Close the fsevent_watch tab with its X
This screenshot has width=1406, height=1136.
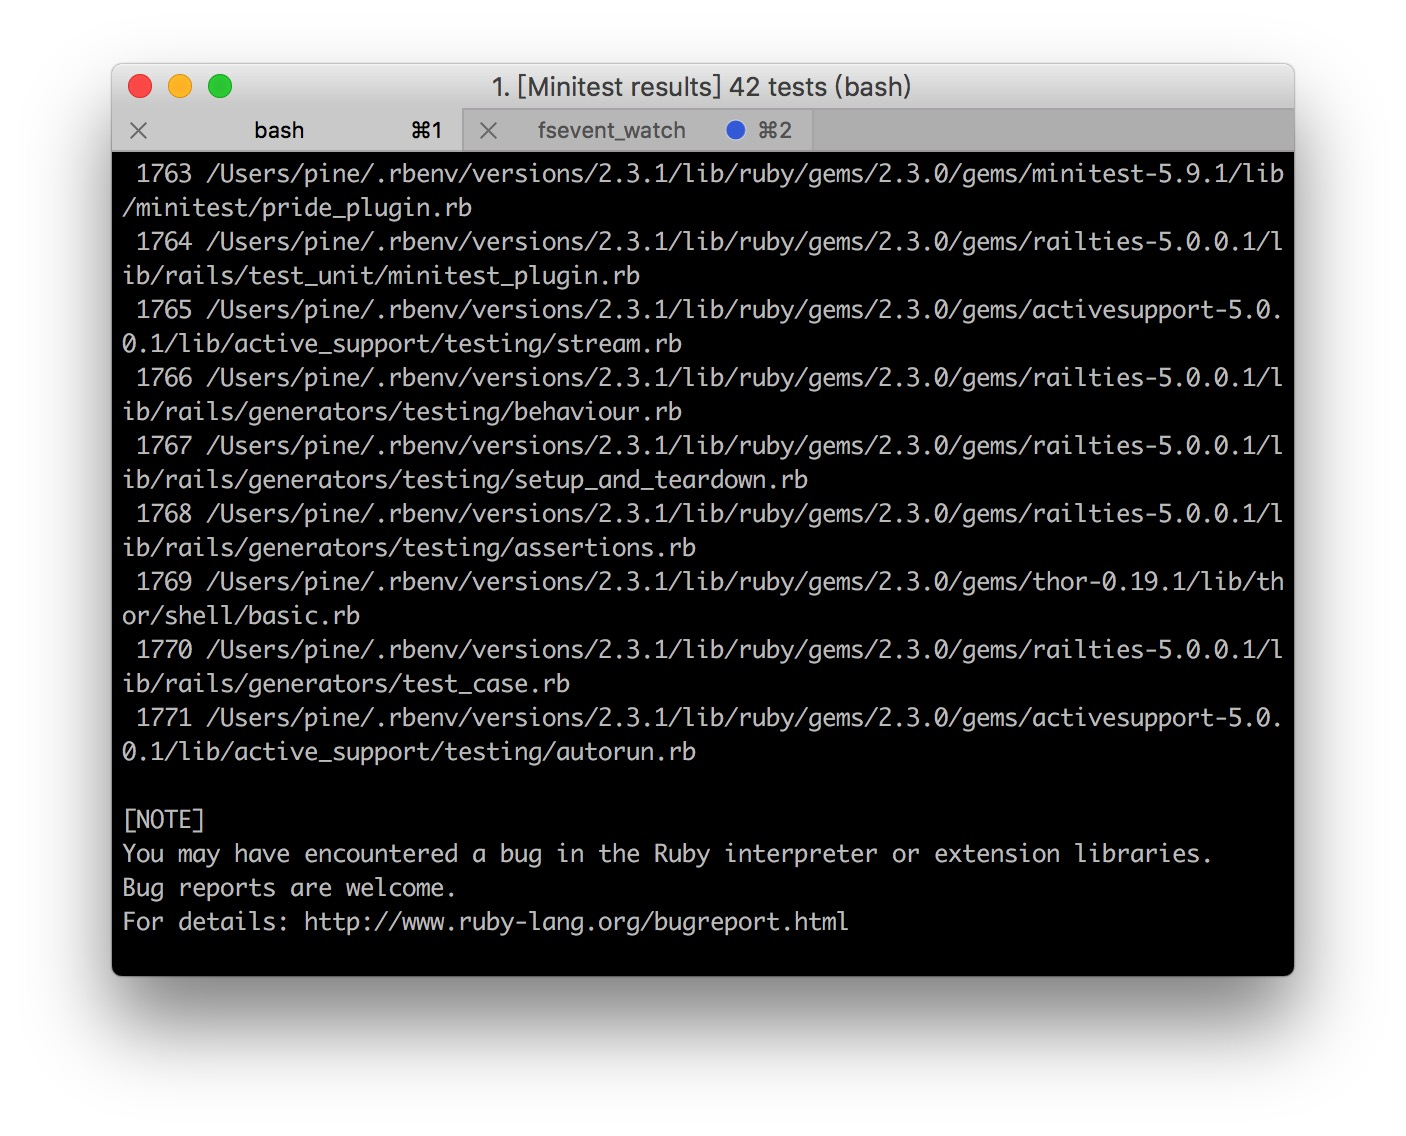[x=488, y=130]
